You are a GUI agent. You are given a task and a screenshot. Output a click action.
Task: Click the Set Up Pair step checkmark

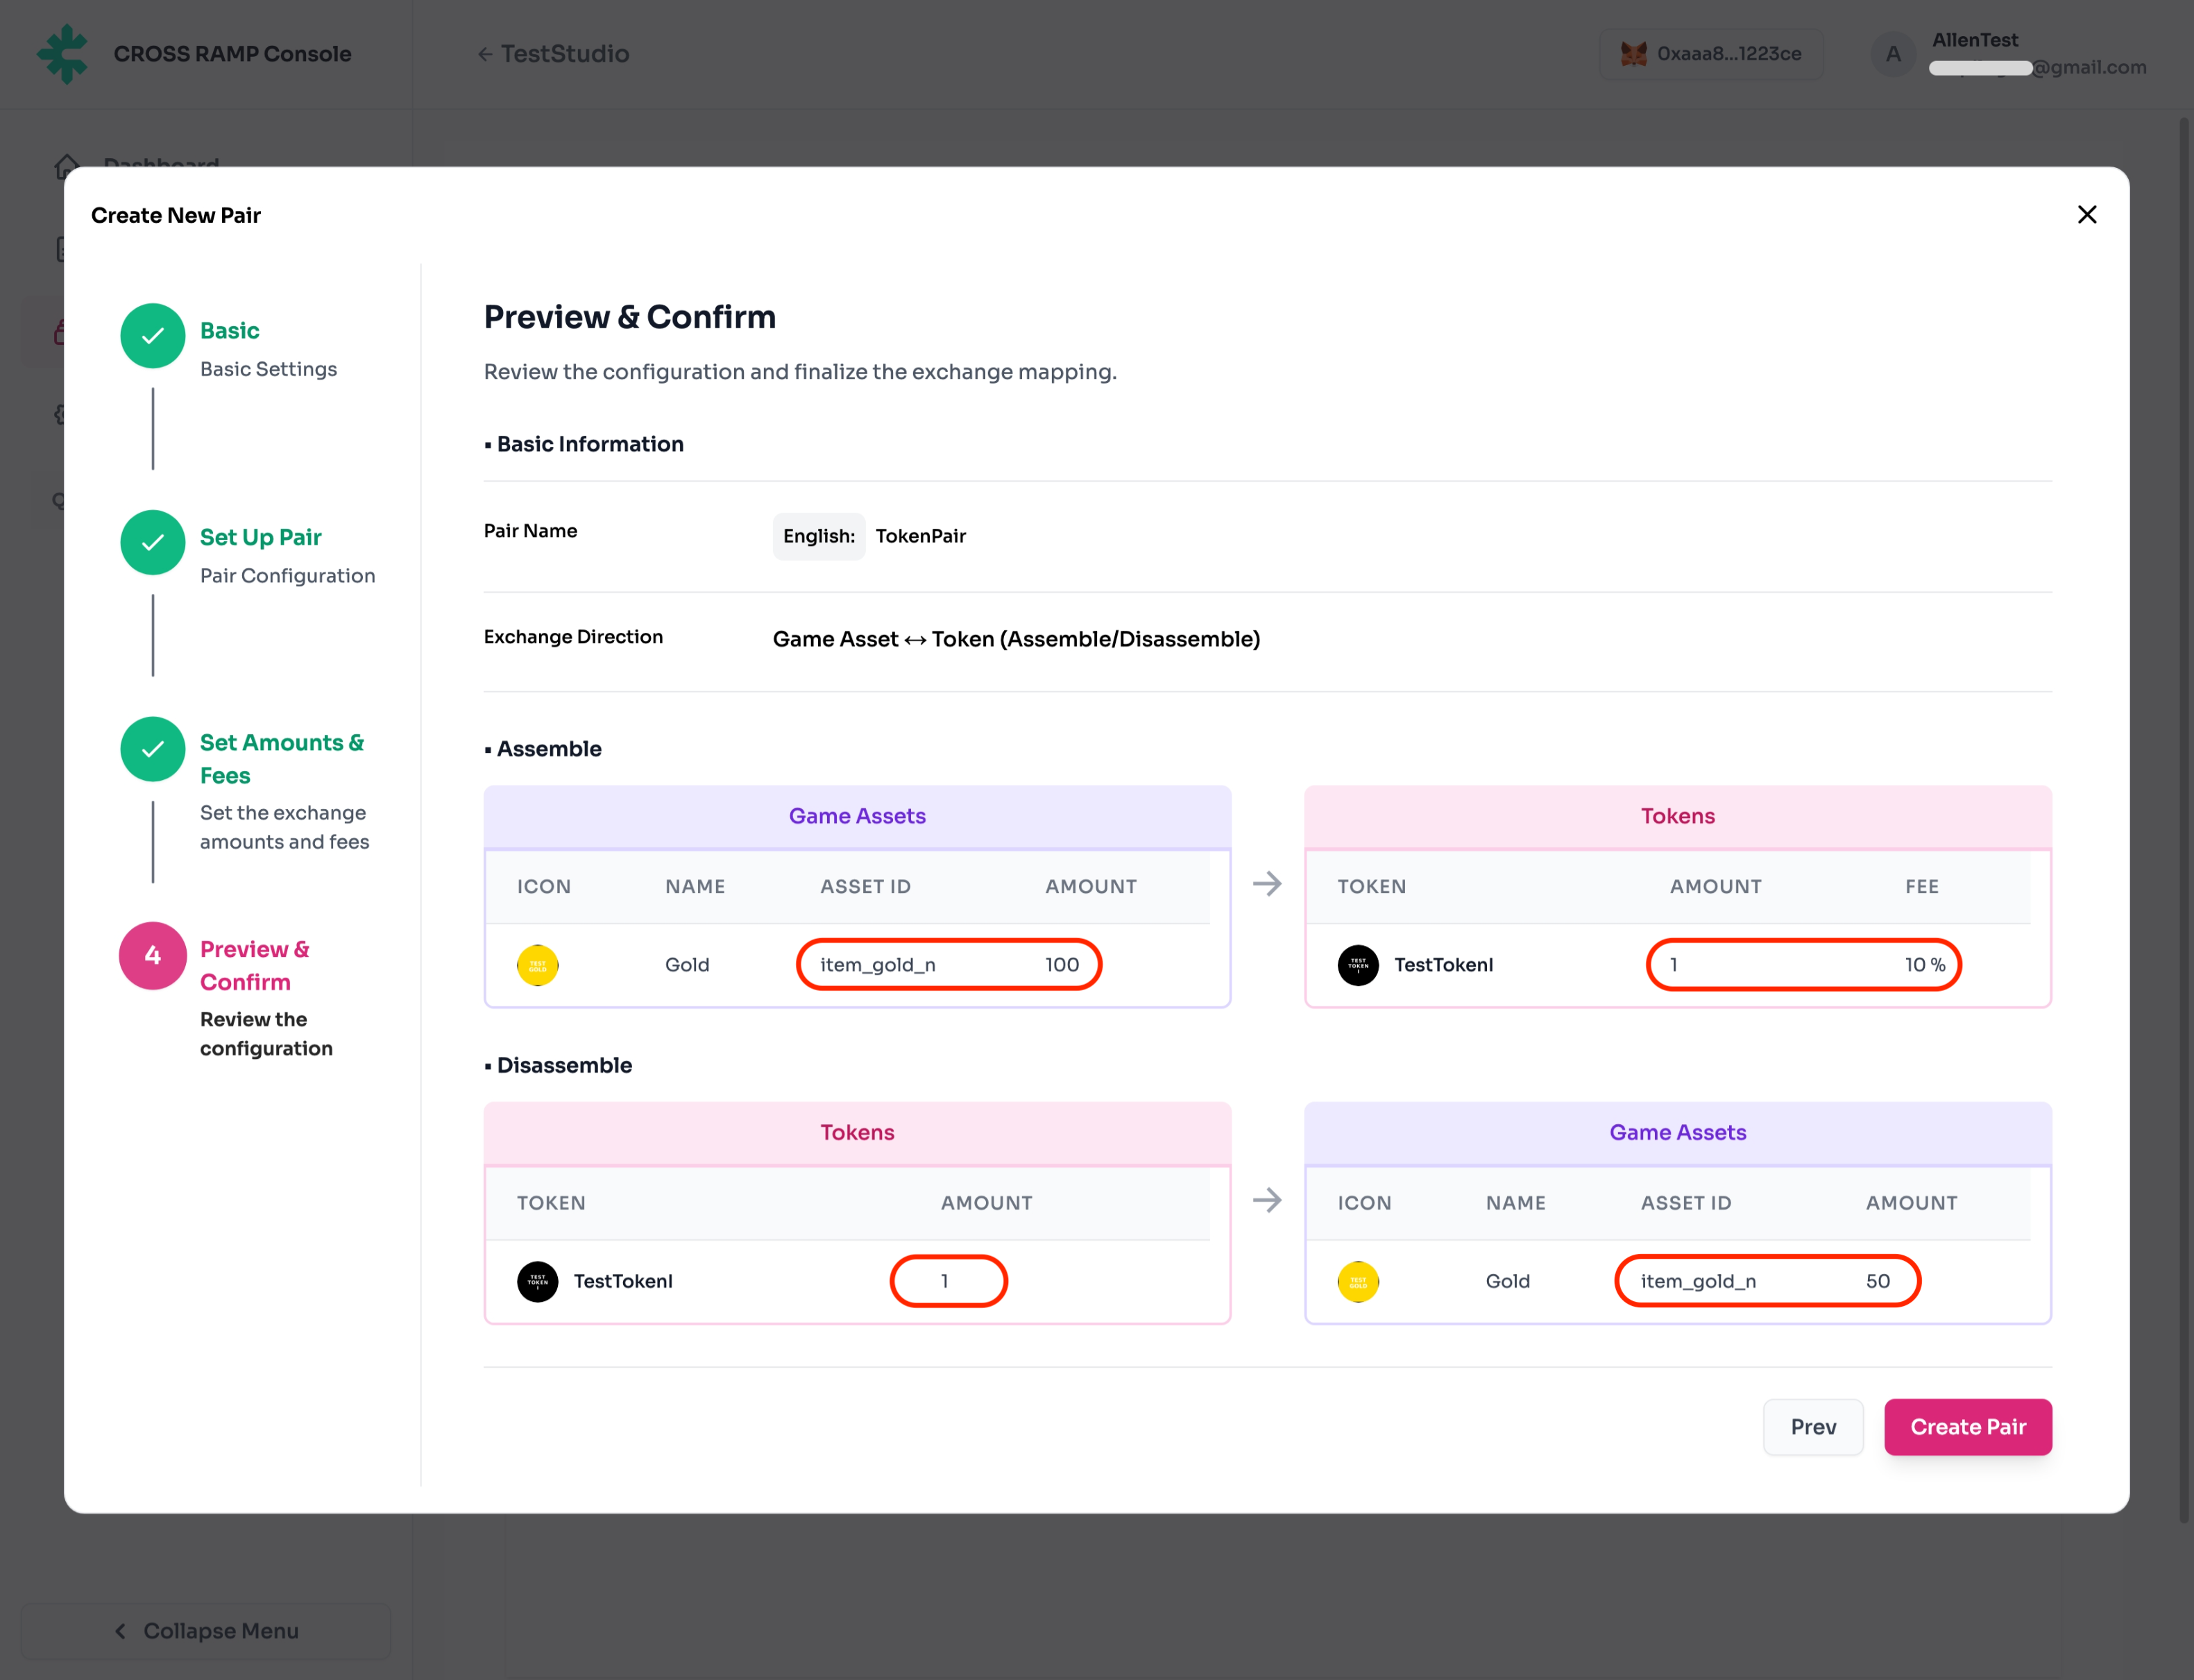point(152,543)
